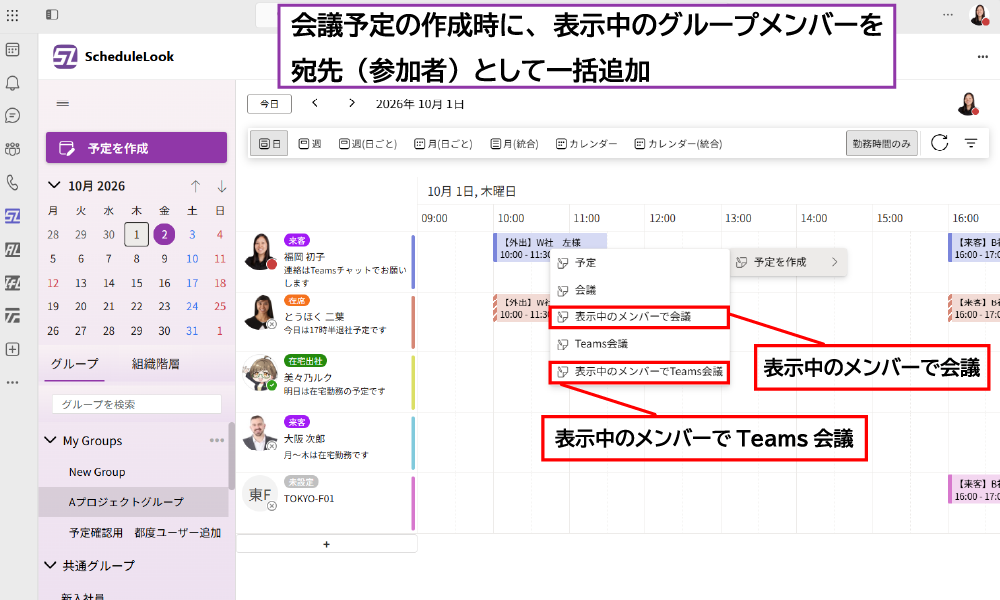Switch to 週(日ごと) view
The height and width of the screenshot is (600, 1000).
367,143
